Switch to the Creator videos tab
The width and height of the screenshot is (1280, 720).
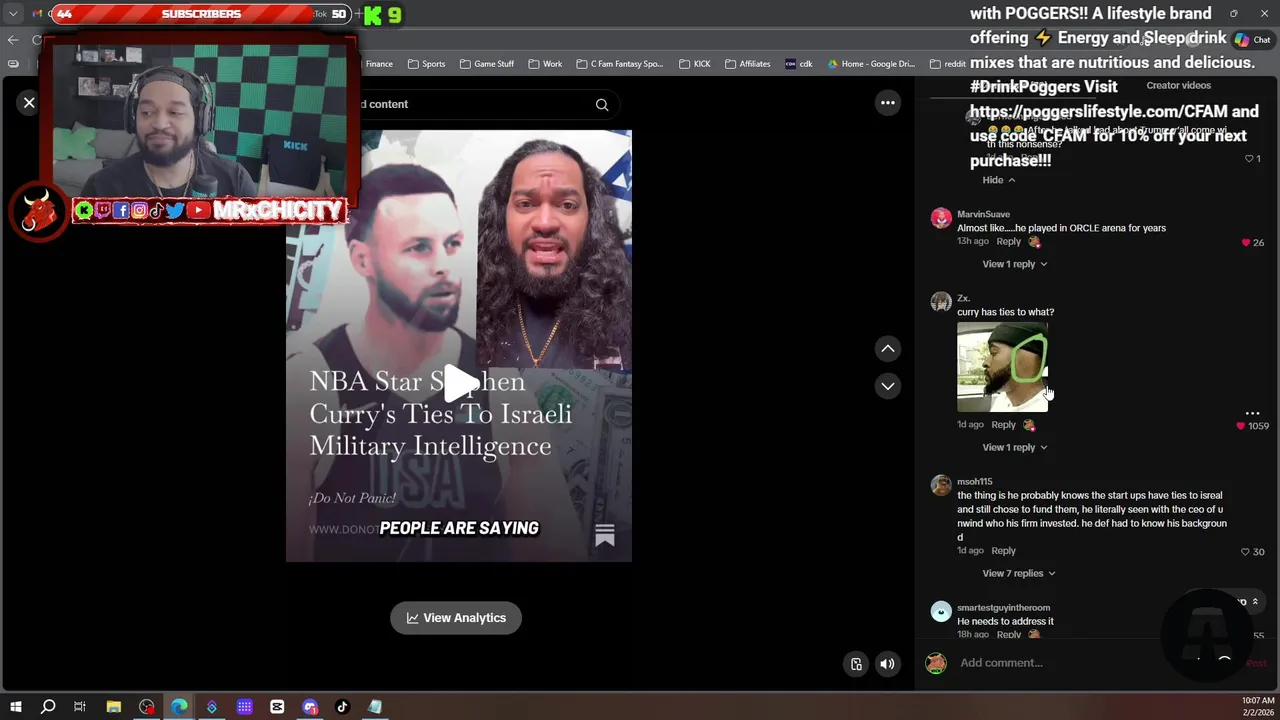1178,86
